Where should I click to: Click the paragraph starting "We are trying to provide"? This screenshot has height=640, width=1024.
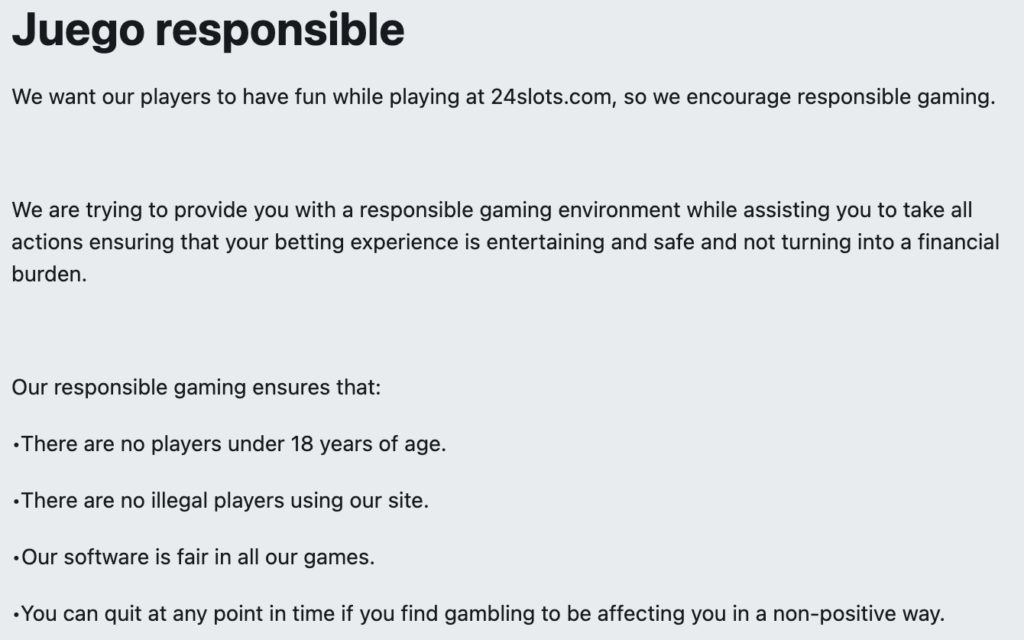pos(490,211)
